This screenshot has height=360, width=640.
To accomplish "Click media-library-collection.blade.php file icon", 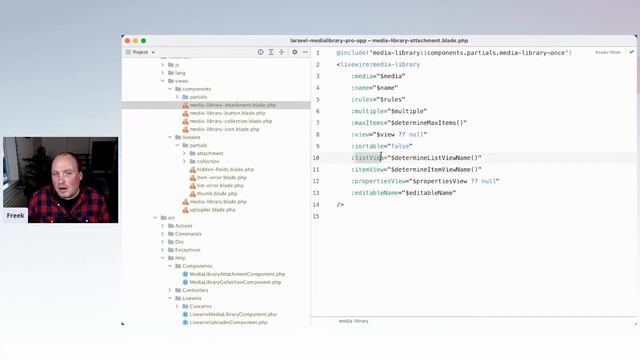I will [x=185, y=121].
